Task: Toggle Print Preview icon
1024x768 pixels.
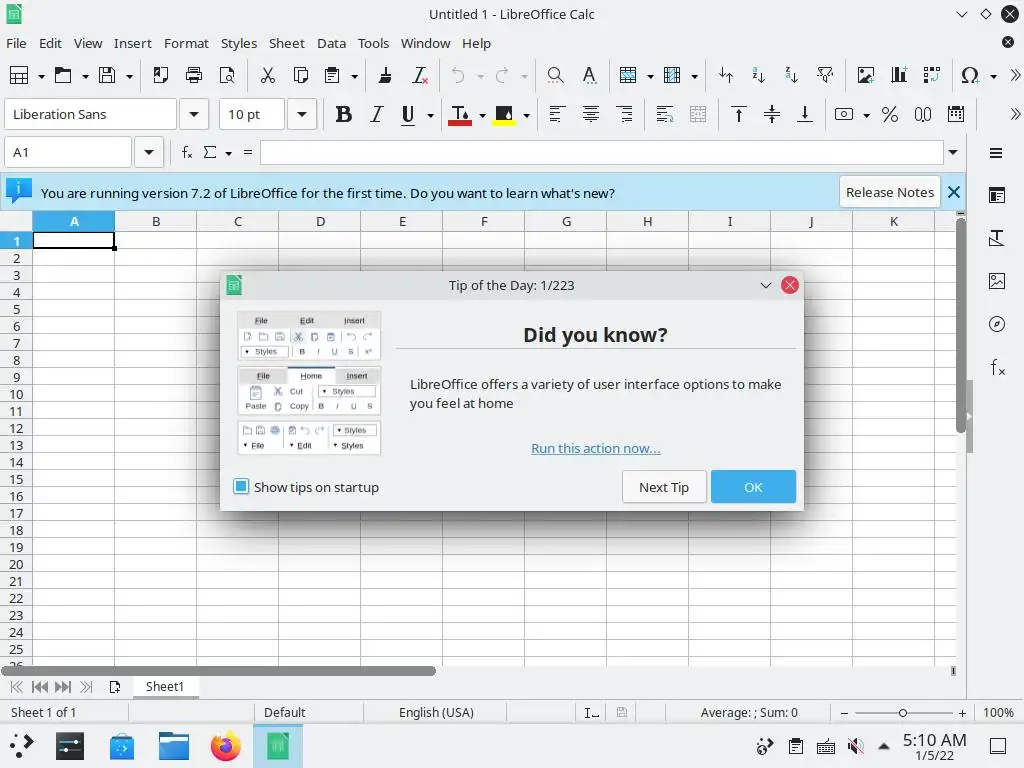Action: click(227, 75)
